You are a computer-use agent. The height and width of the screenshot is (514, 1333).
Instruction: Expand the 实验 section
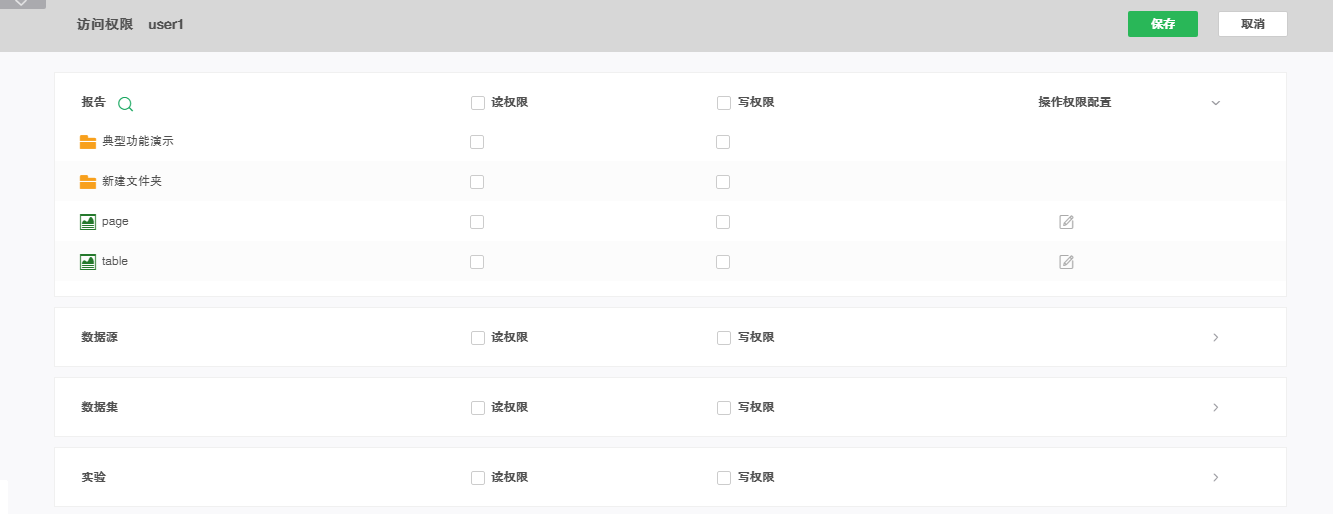1216,478
